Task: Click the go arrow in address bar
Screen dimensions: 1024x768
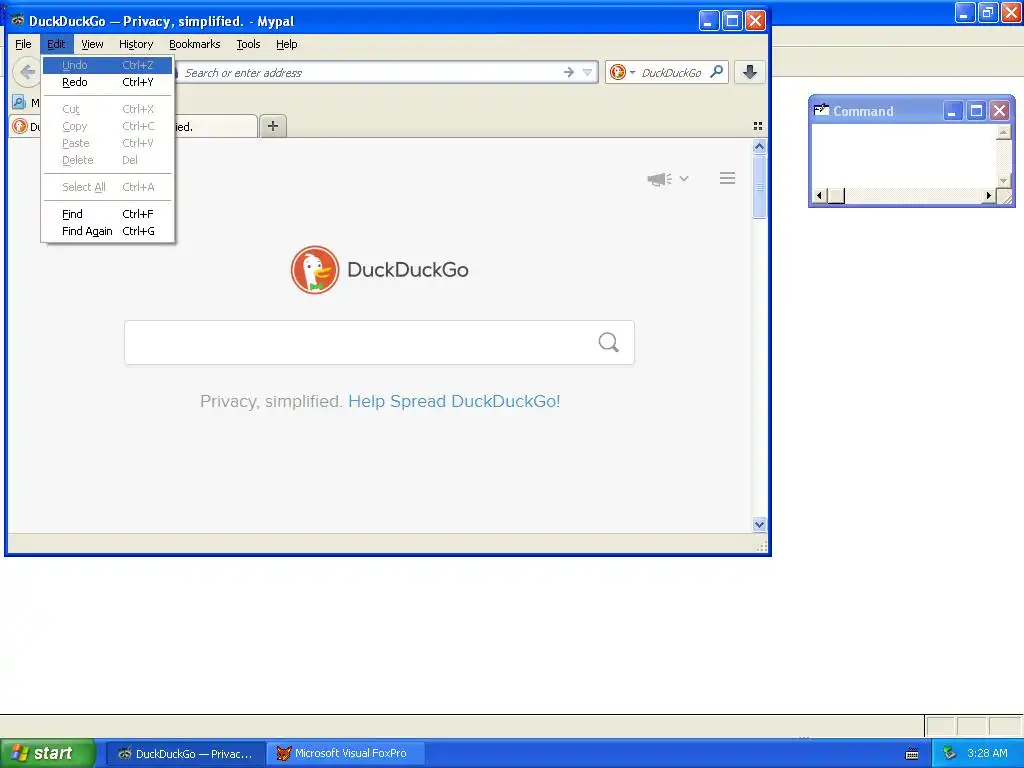Action: tap(569, 72)
